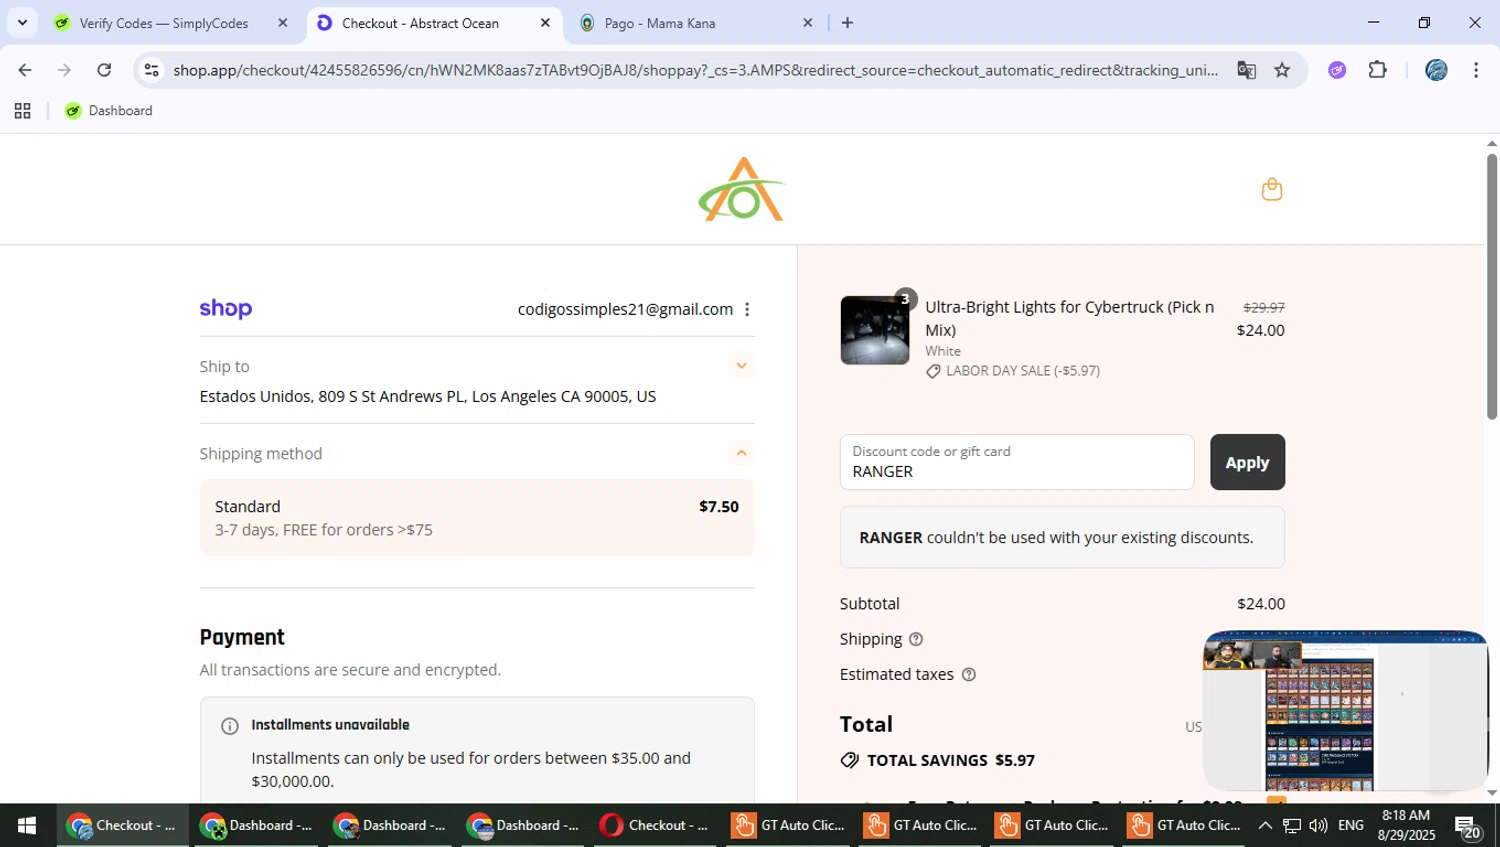Open account options three-dot menu

pyautogui.click(x=747, y=309)
